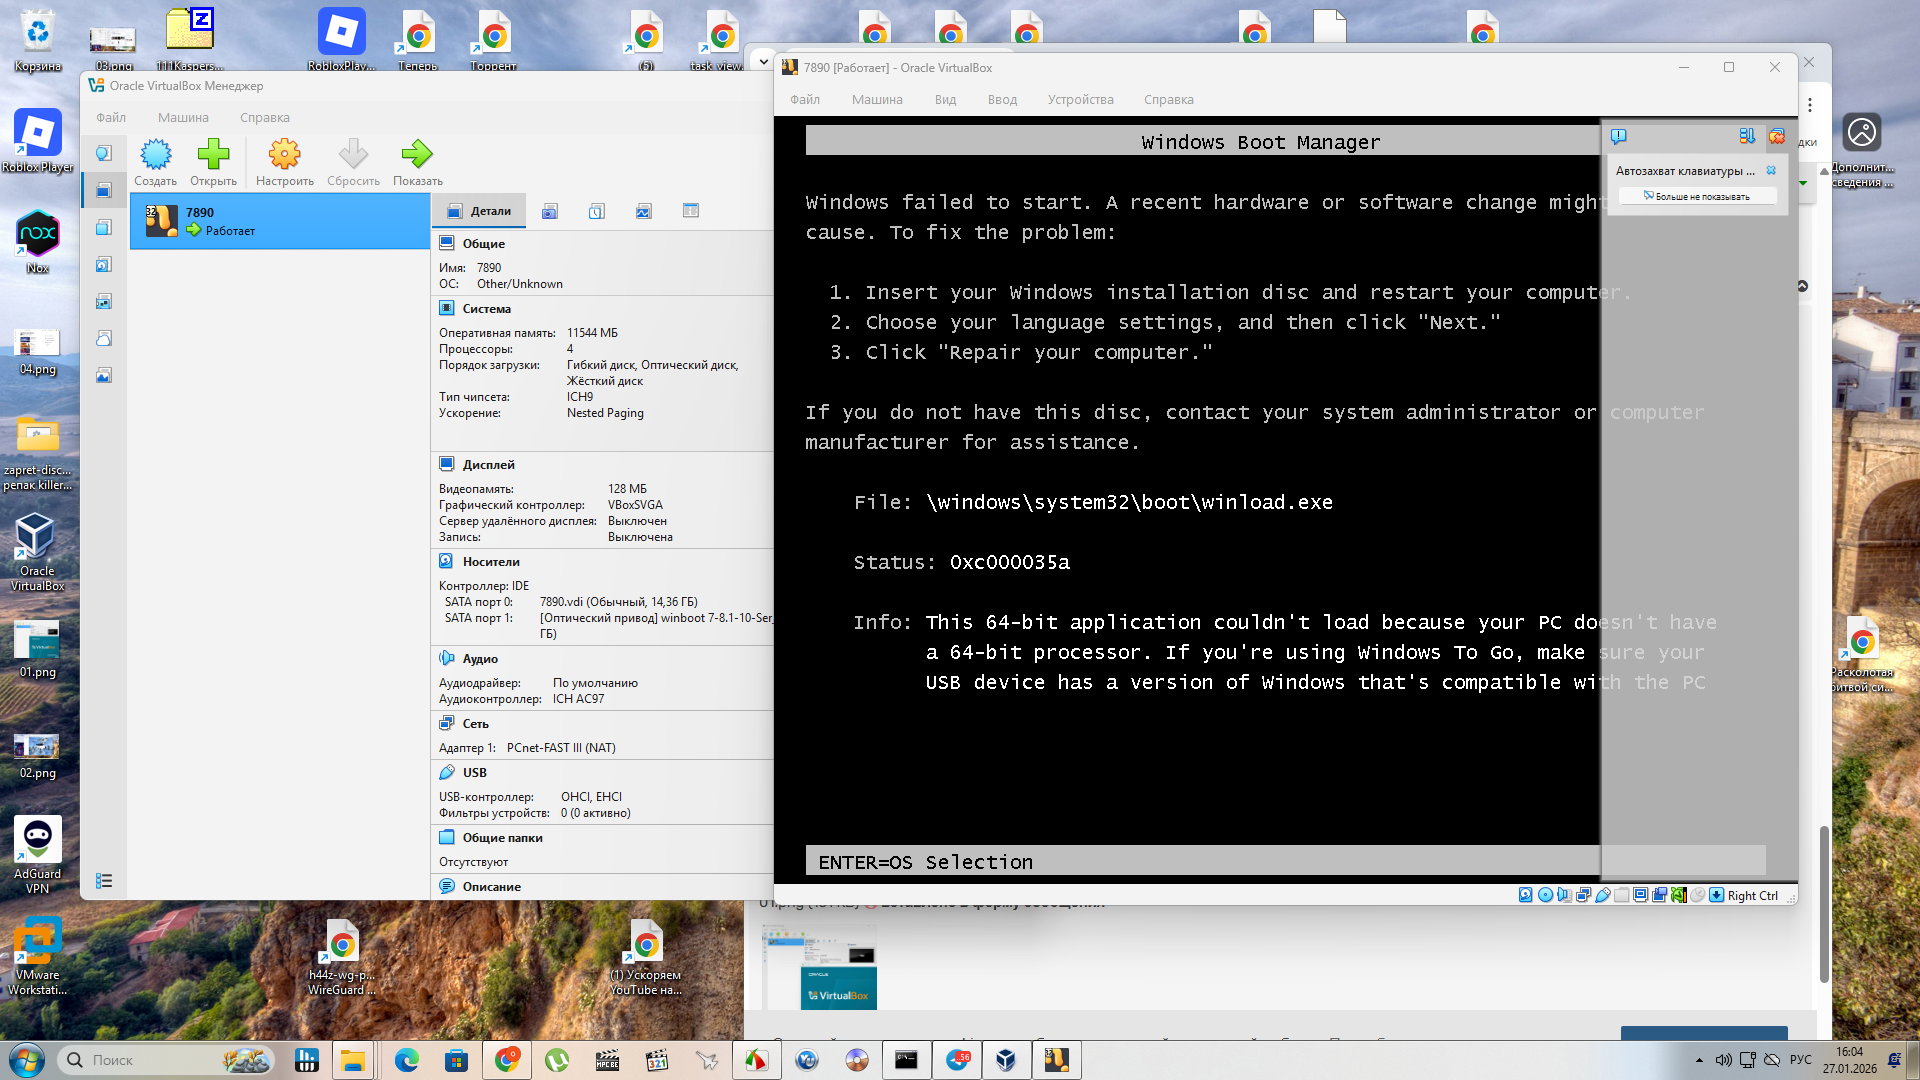Image resolution: width=1920 pixels, height=1080 pixels.
Task: Open Настроить settings gear
Action: click(284, 155)
